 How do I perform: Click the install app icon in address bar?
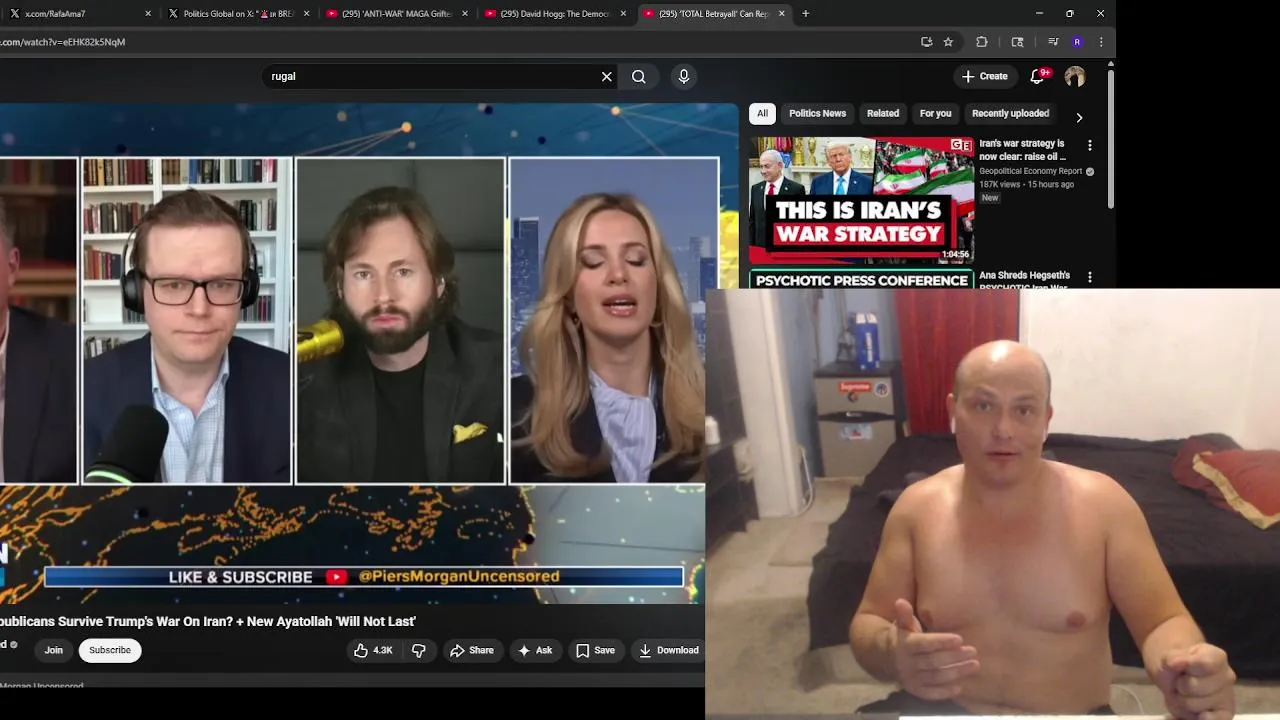[926, 42]
